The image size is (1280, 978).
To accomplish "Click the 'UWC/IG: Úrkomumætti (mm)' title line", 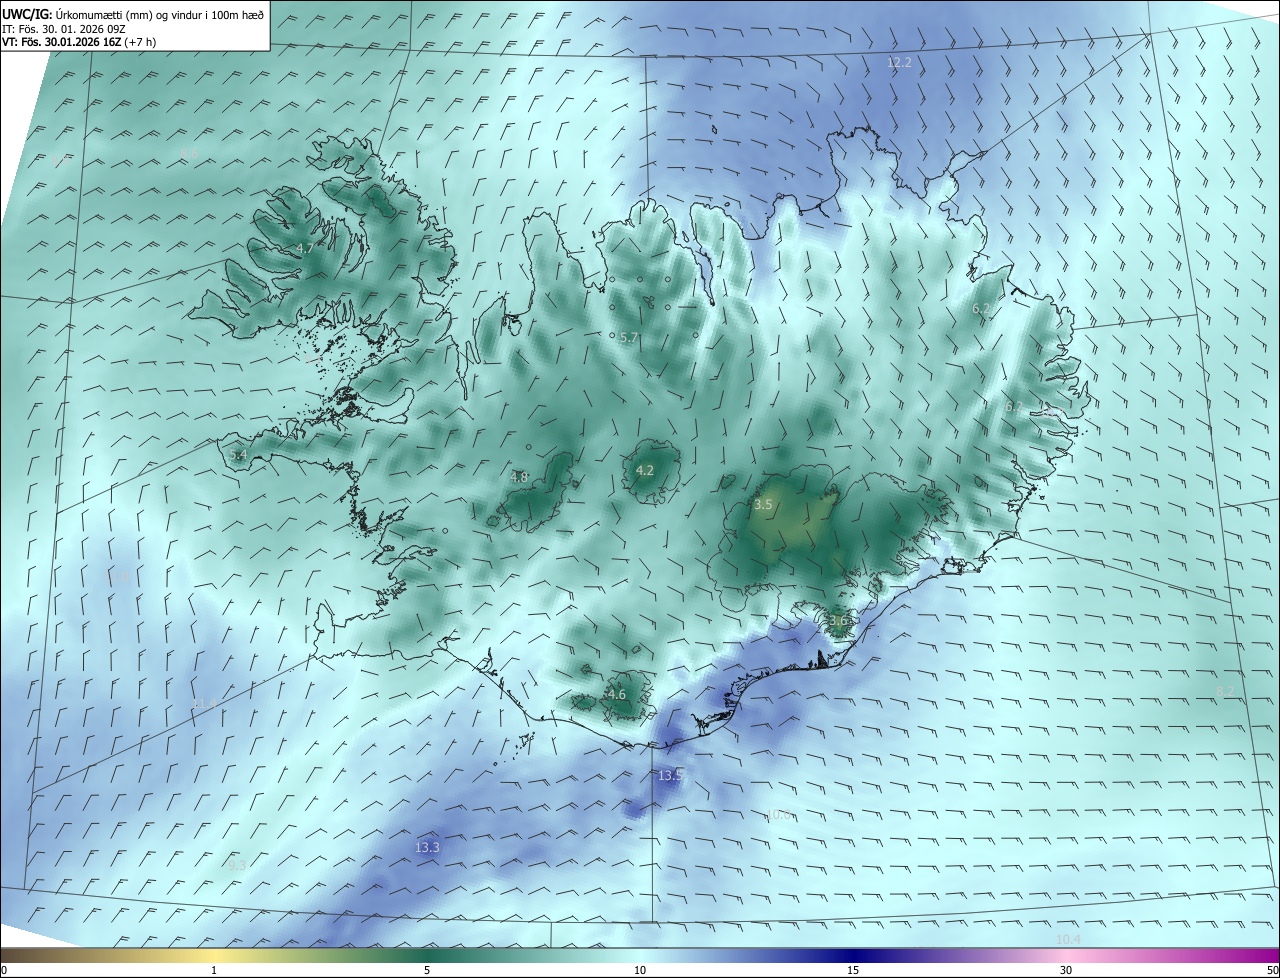I will click(x=133, y=14).
